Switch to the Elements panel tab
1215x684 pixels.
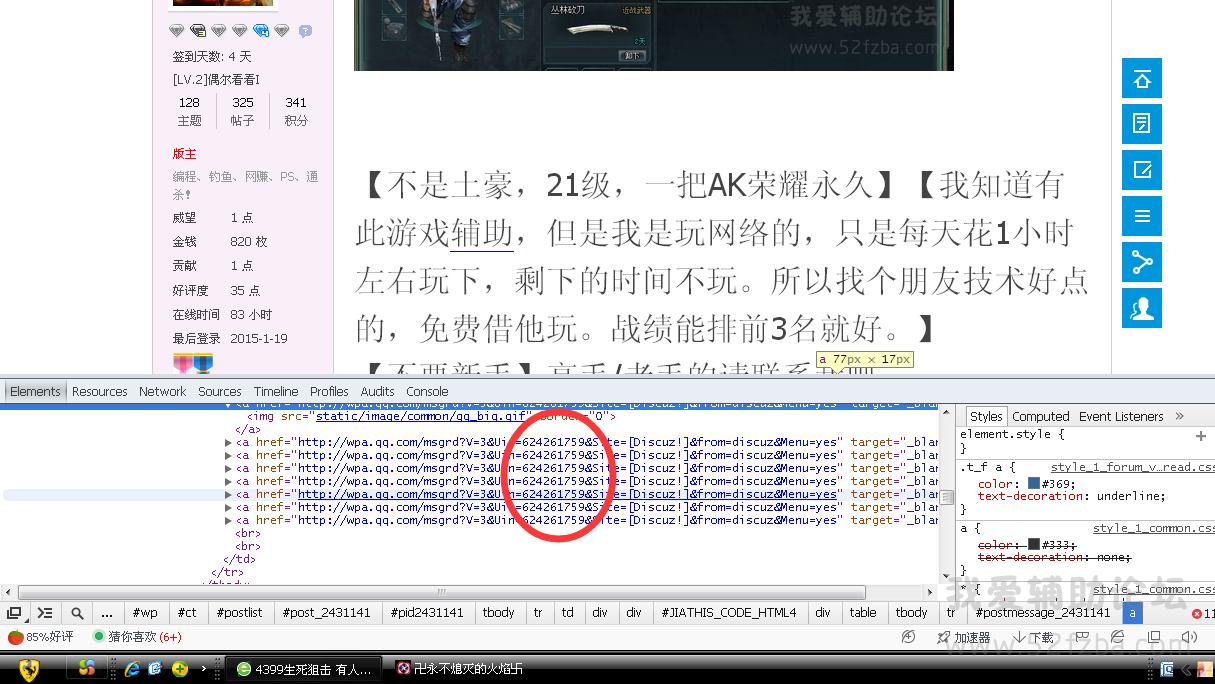[35, 392]
